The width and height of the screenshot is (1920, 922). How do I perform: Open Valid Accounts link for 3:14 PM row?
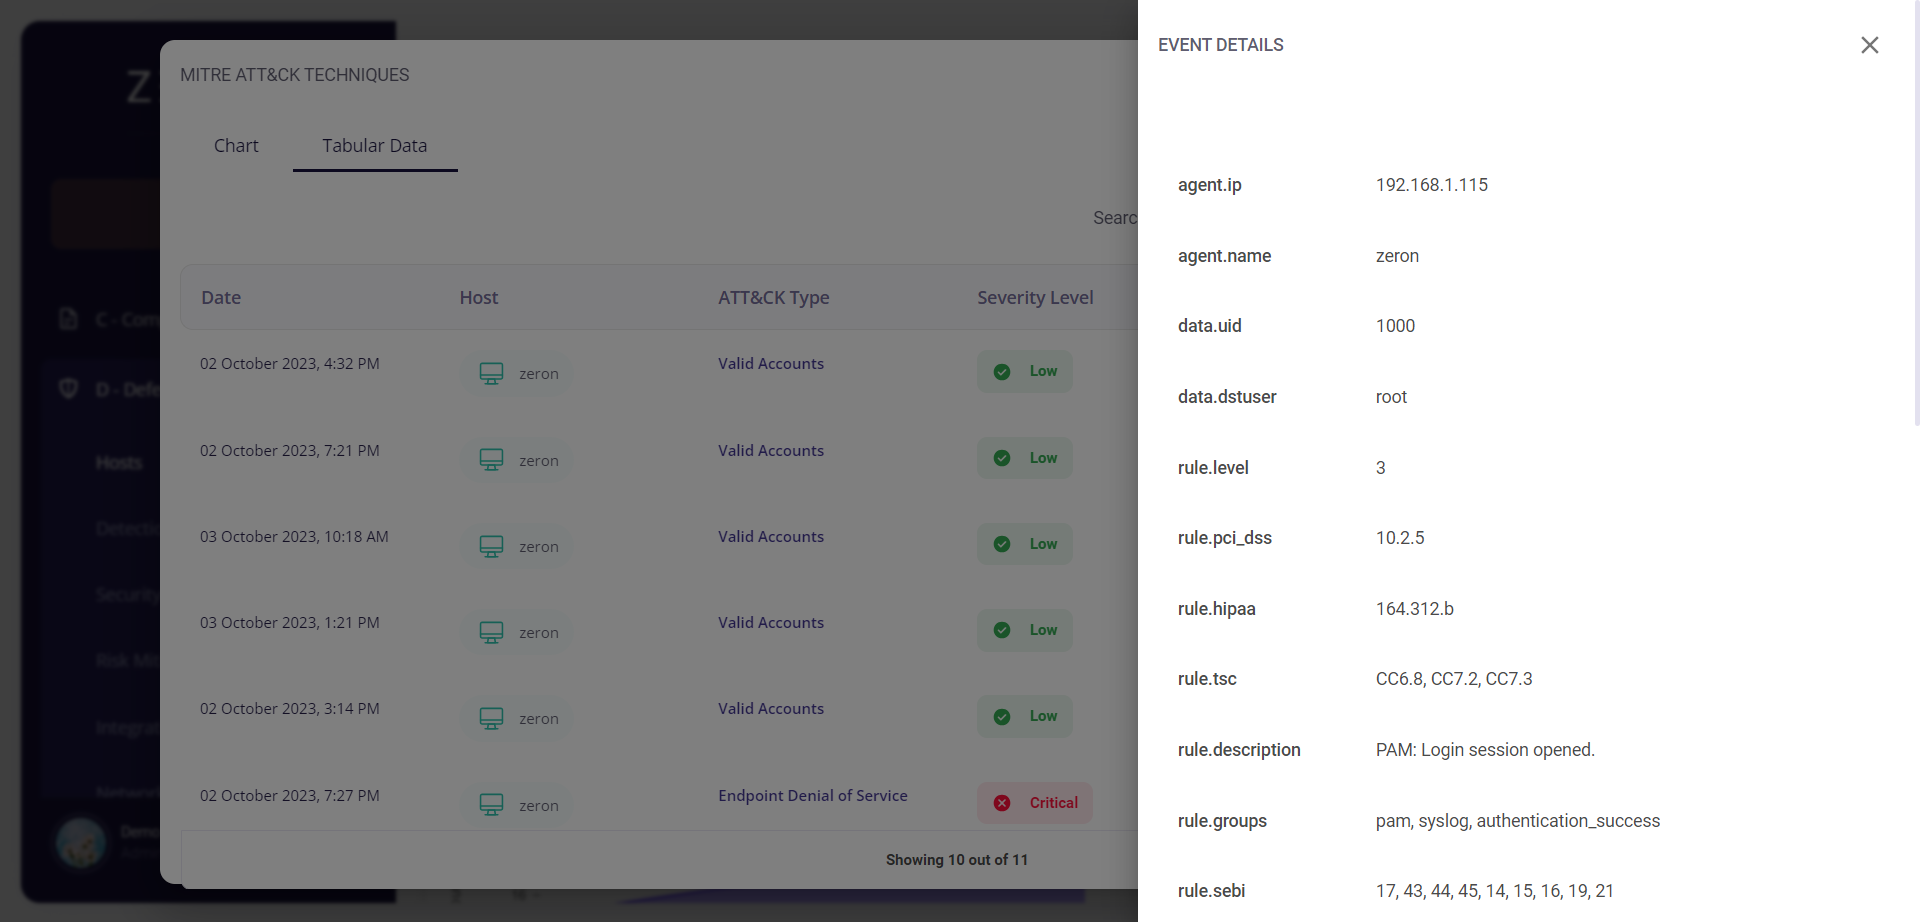point(771,709)
